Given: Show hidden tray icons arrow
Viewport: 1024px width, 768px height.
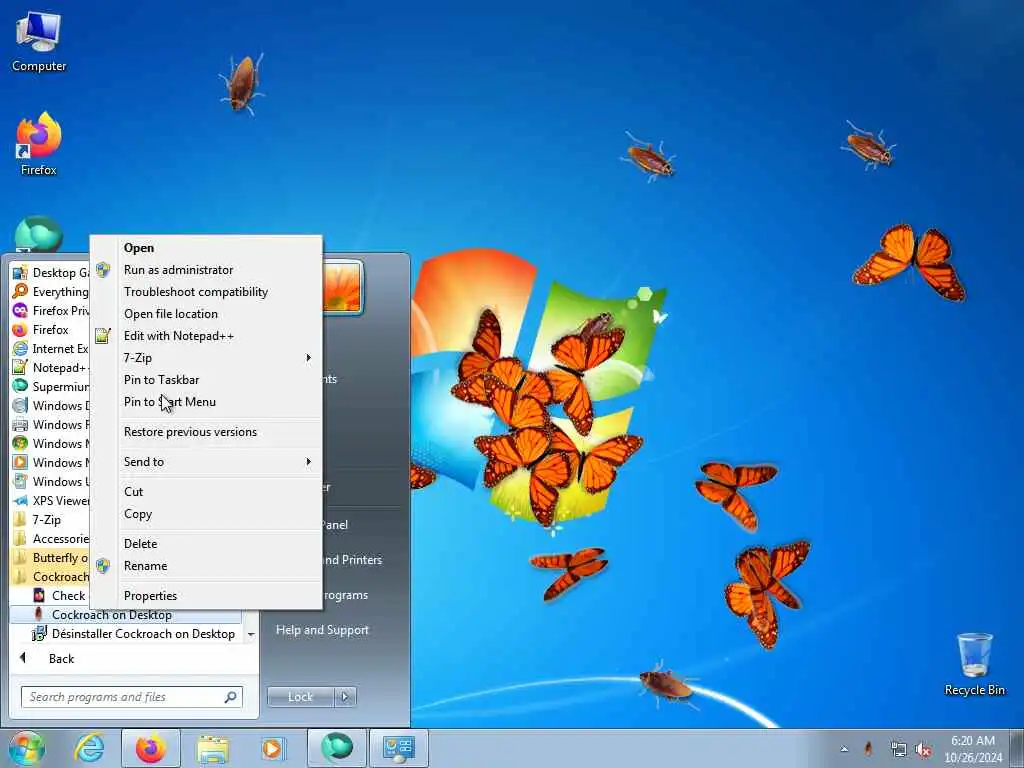Looking at the screenshot, I should click(844, 749).
